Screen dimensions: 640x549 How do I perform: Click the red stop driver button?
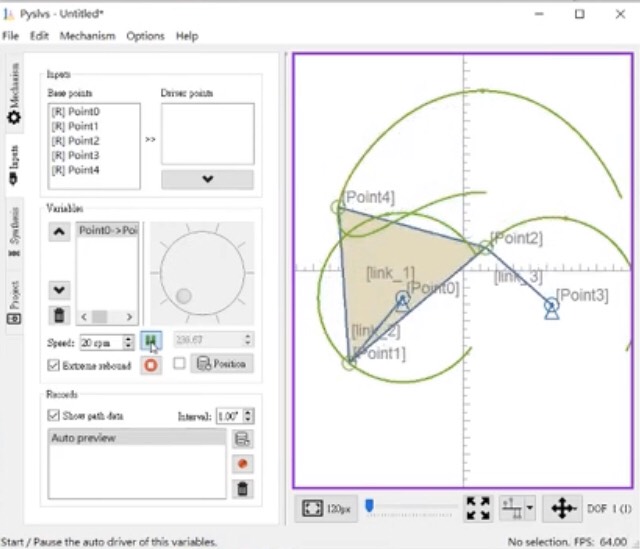[x=151, y=364]
